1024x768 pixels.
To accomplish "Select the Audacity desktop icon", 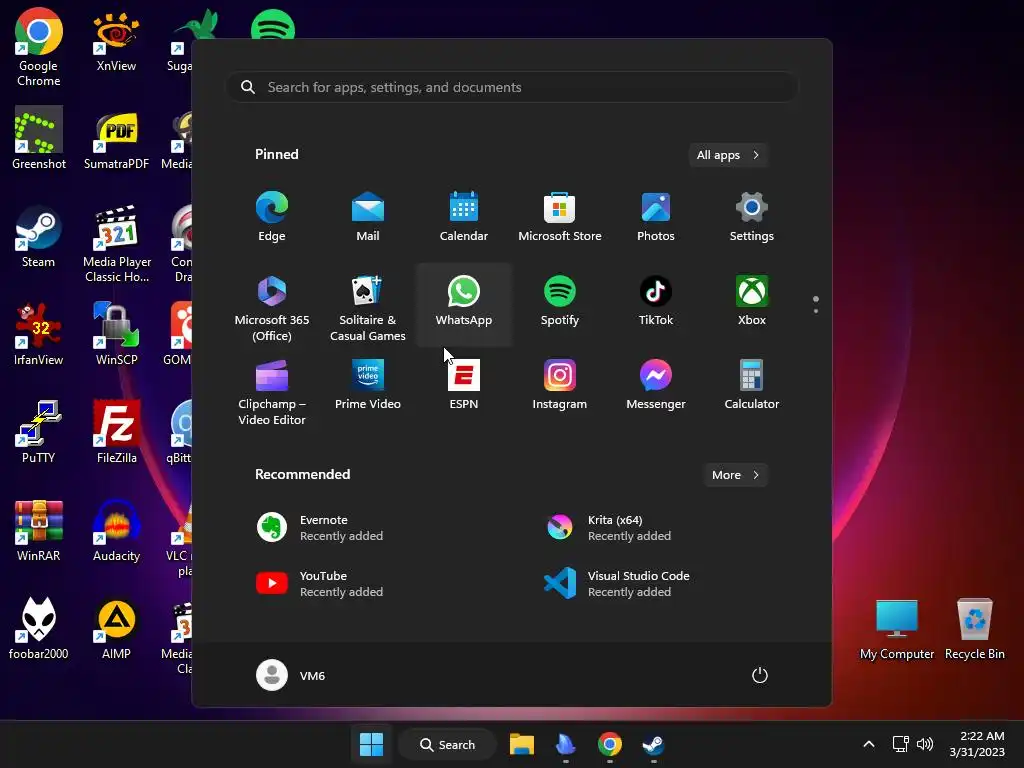I will [116, 530].
